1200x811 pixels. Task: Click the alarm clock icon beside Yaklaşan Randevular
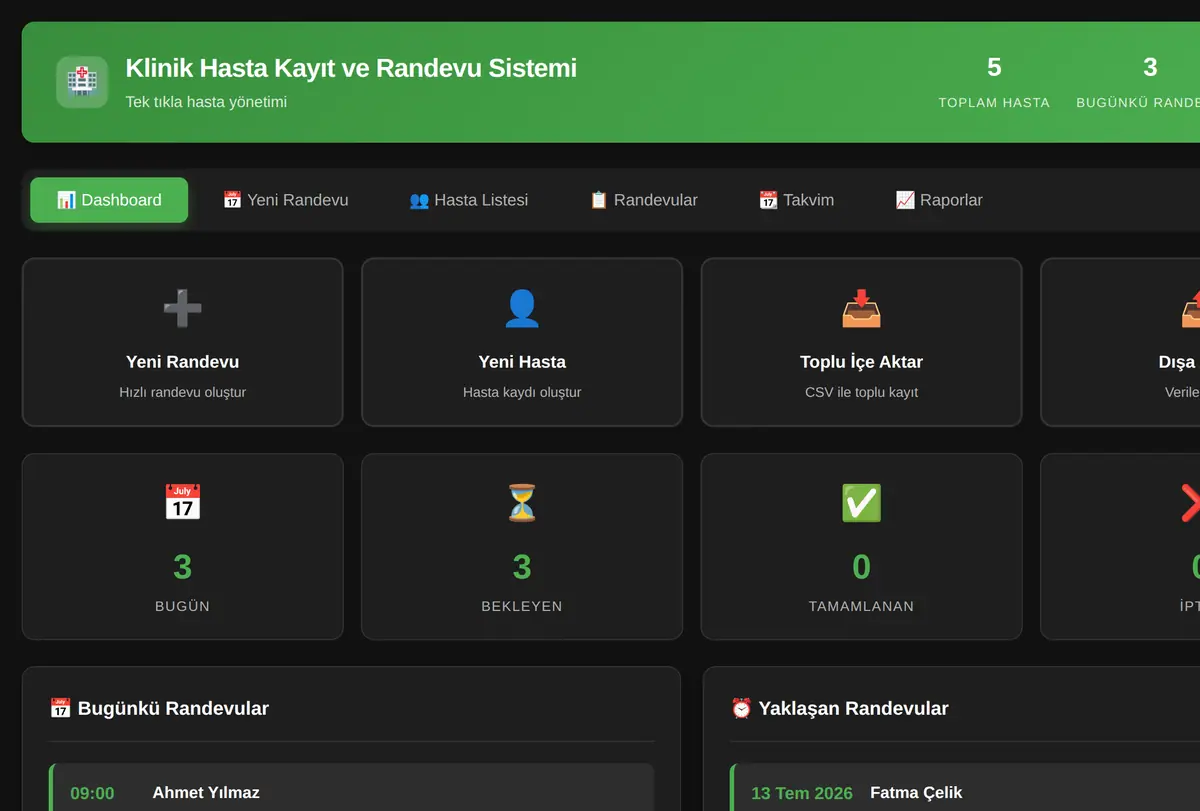[x=741, y=708]
